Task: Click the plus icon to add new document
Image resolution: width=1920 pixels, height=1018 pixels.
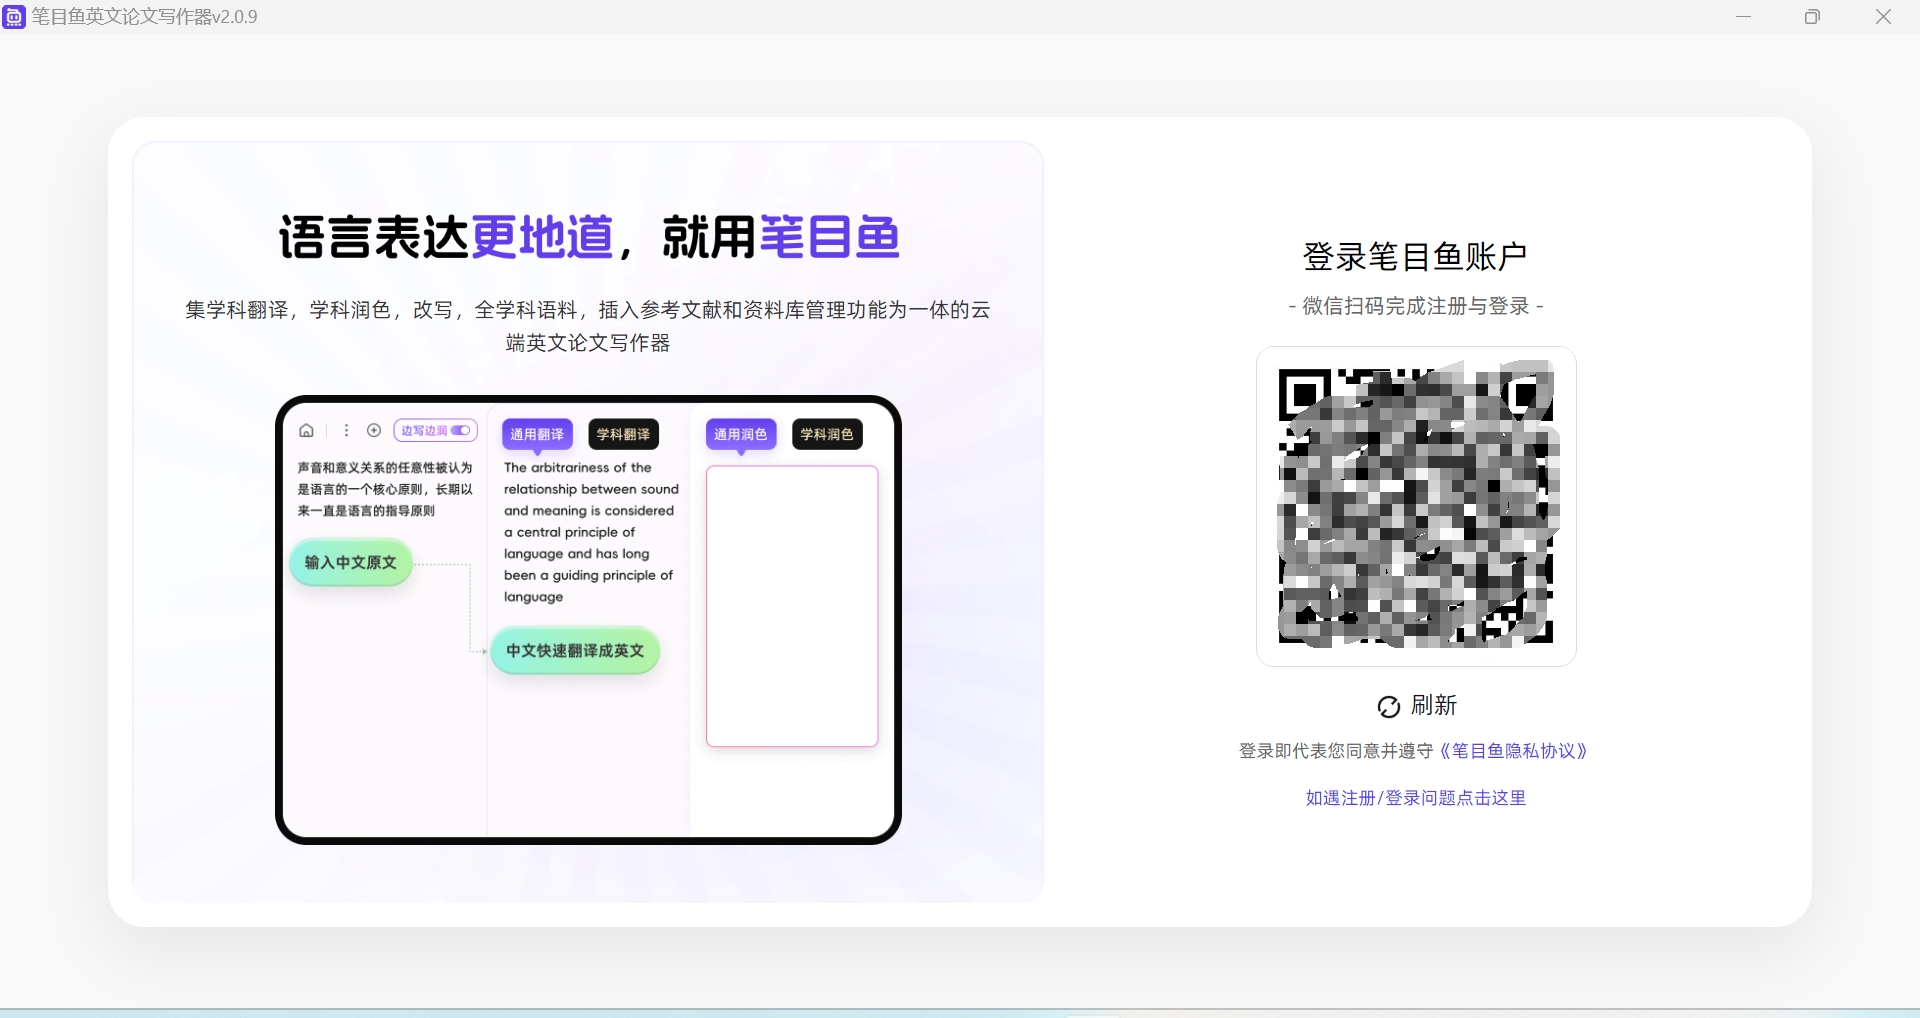Action: tap(374, 430)
